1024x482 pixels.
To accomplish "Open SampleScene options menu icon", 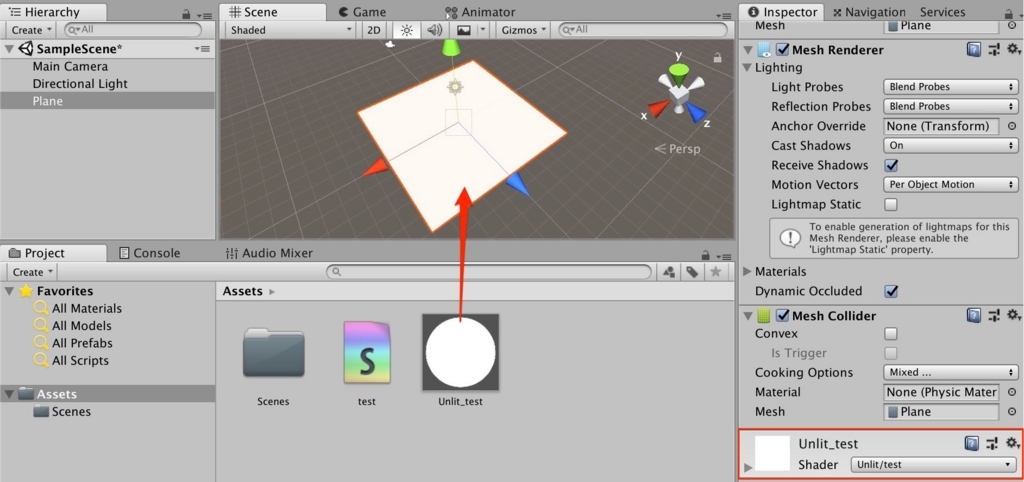I will click(x=202, y=49).
